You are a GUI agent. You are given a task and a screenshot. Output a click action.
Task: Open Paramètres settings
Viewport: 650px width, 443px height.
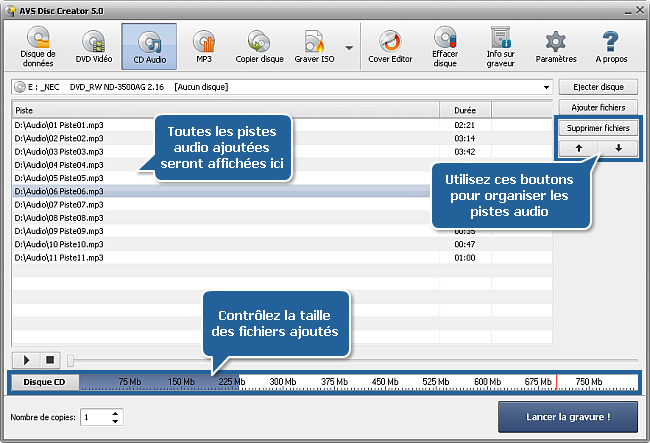point(555,50)
